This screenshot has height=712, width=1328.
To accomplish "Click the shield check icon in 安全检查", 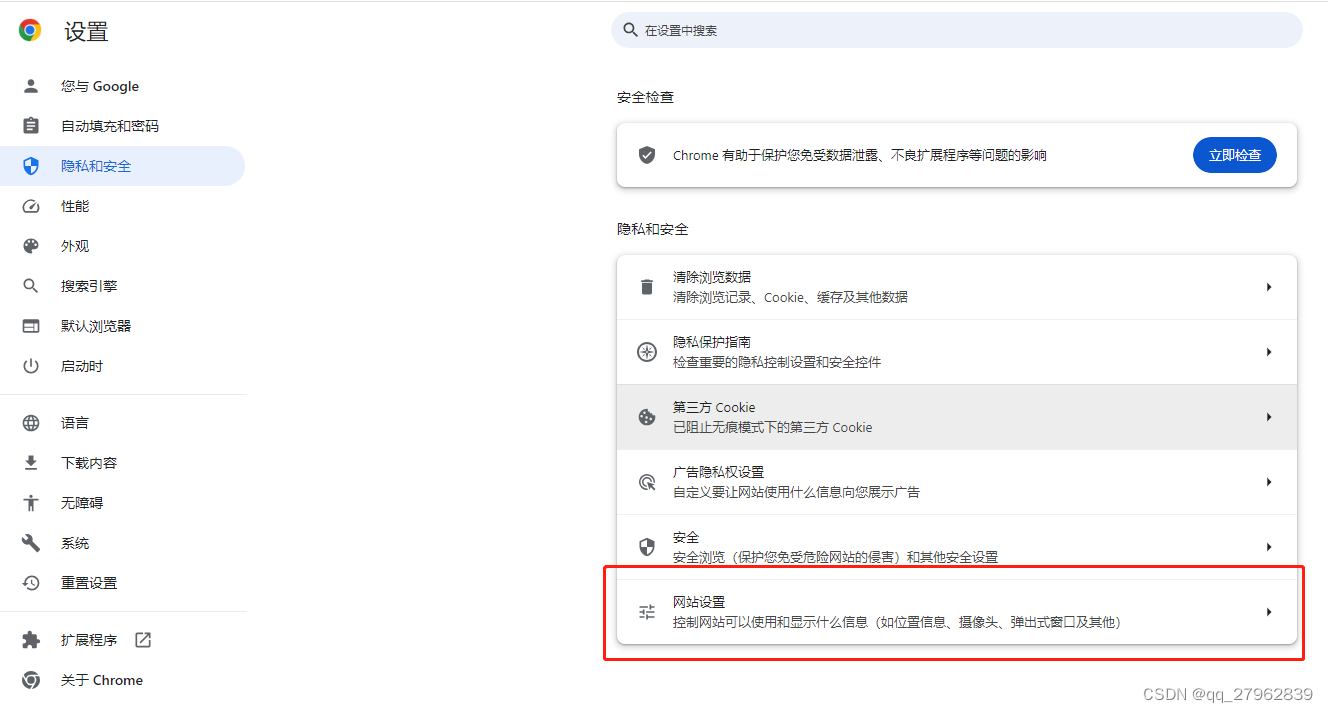I will coord(647,155).
